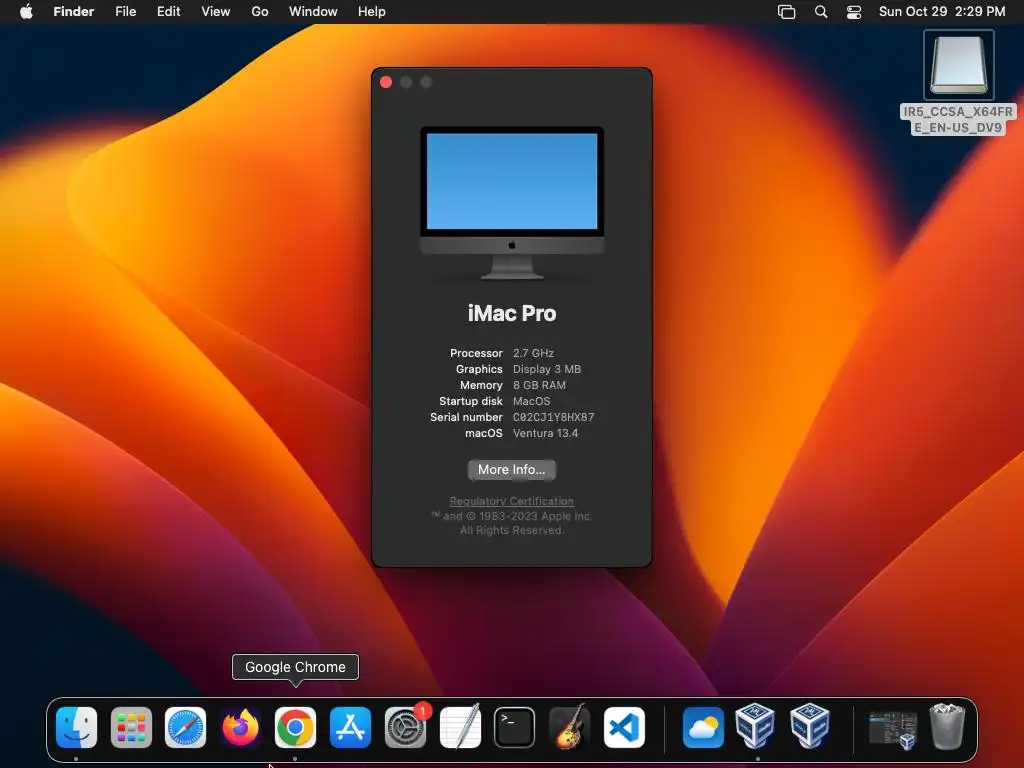Close the About This Mac window
Viewport: 1024px width, 768px height.
[386, 82]
